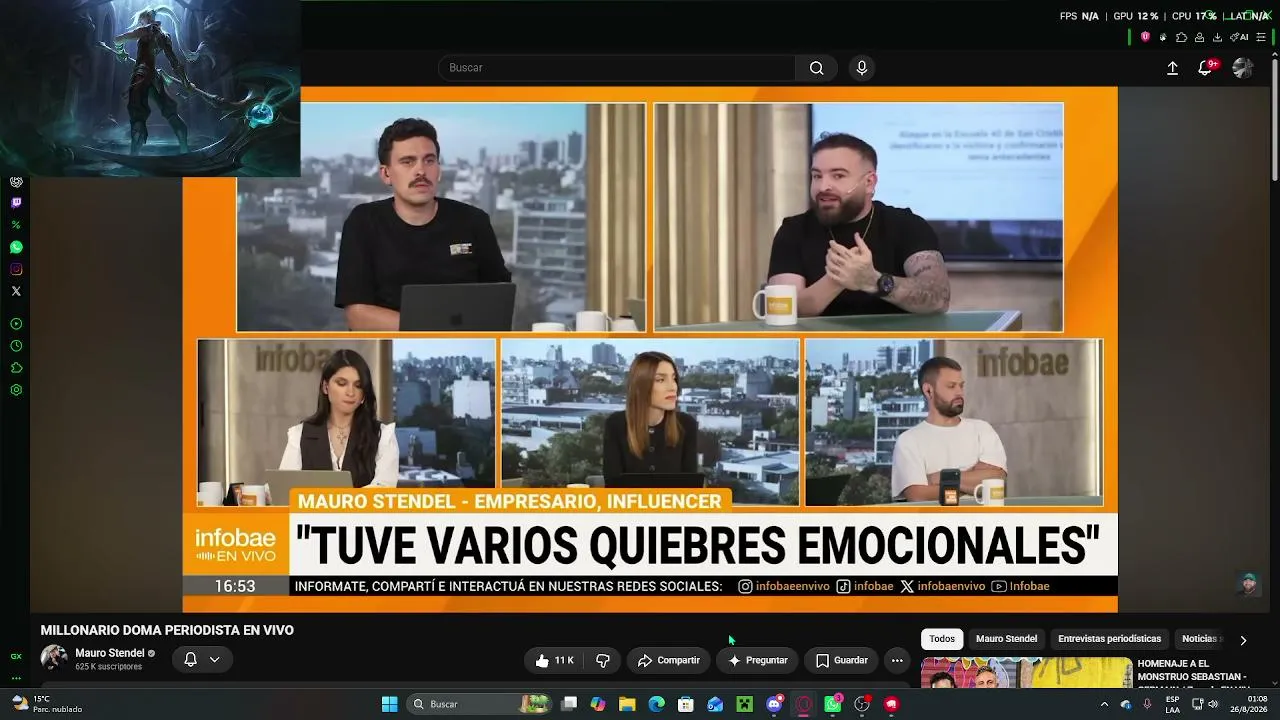1280x720 pixels.
Task: Click the Preguntar ask button
Action: (758, 660)
